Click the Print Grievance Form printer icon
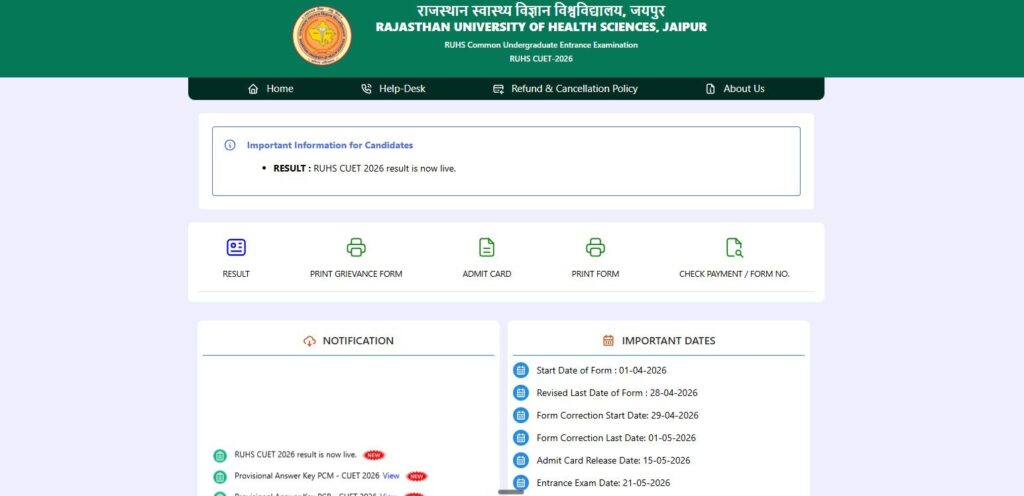Image resolution: width=1024 pixels, height=496 pixels. click(x=356, y=247)
